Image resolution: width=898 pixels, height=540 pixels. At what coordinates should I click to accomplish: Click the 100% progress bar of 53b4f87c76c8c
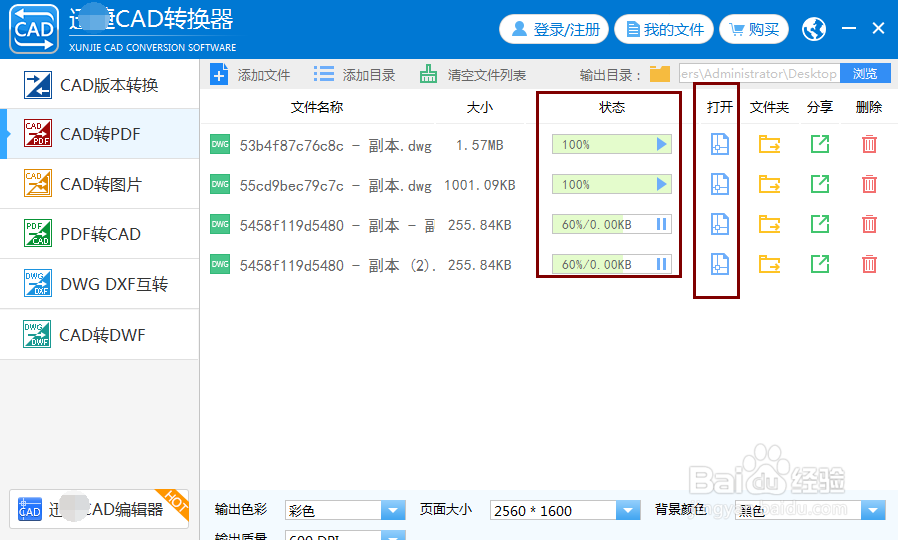[612, 144]
